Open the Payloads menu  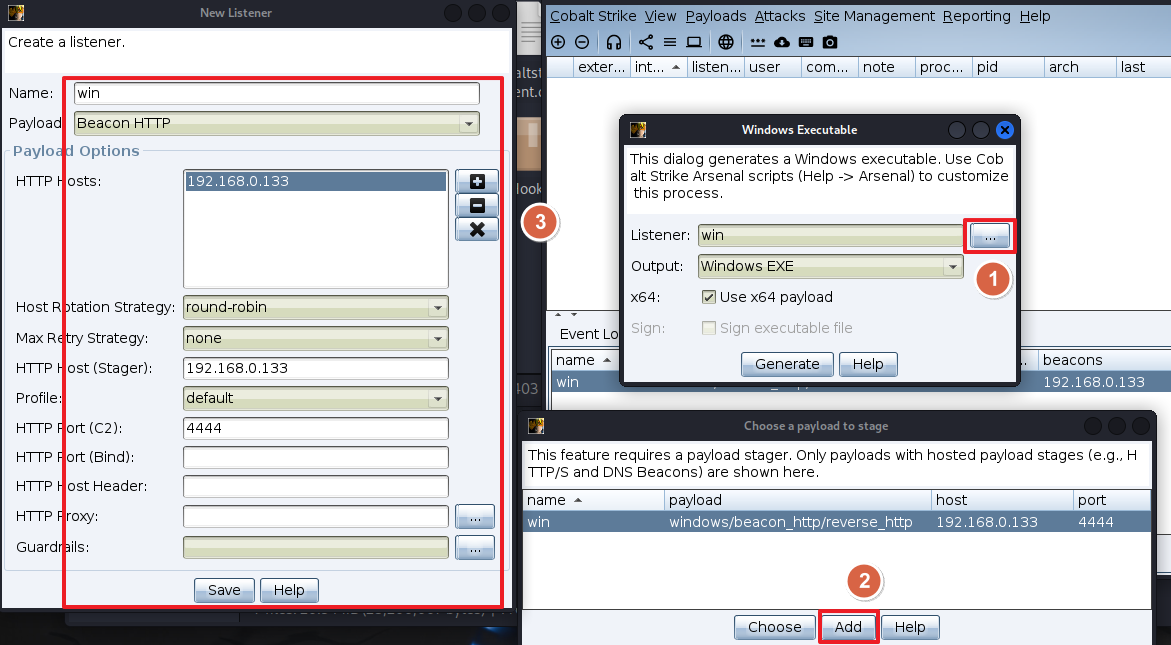pyautogui.click(x=715, y=16)
